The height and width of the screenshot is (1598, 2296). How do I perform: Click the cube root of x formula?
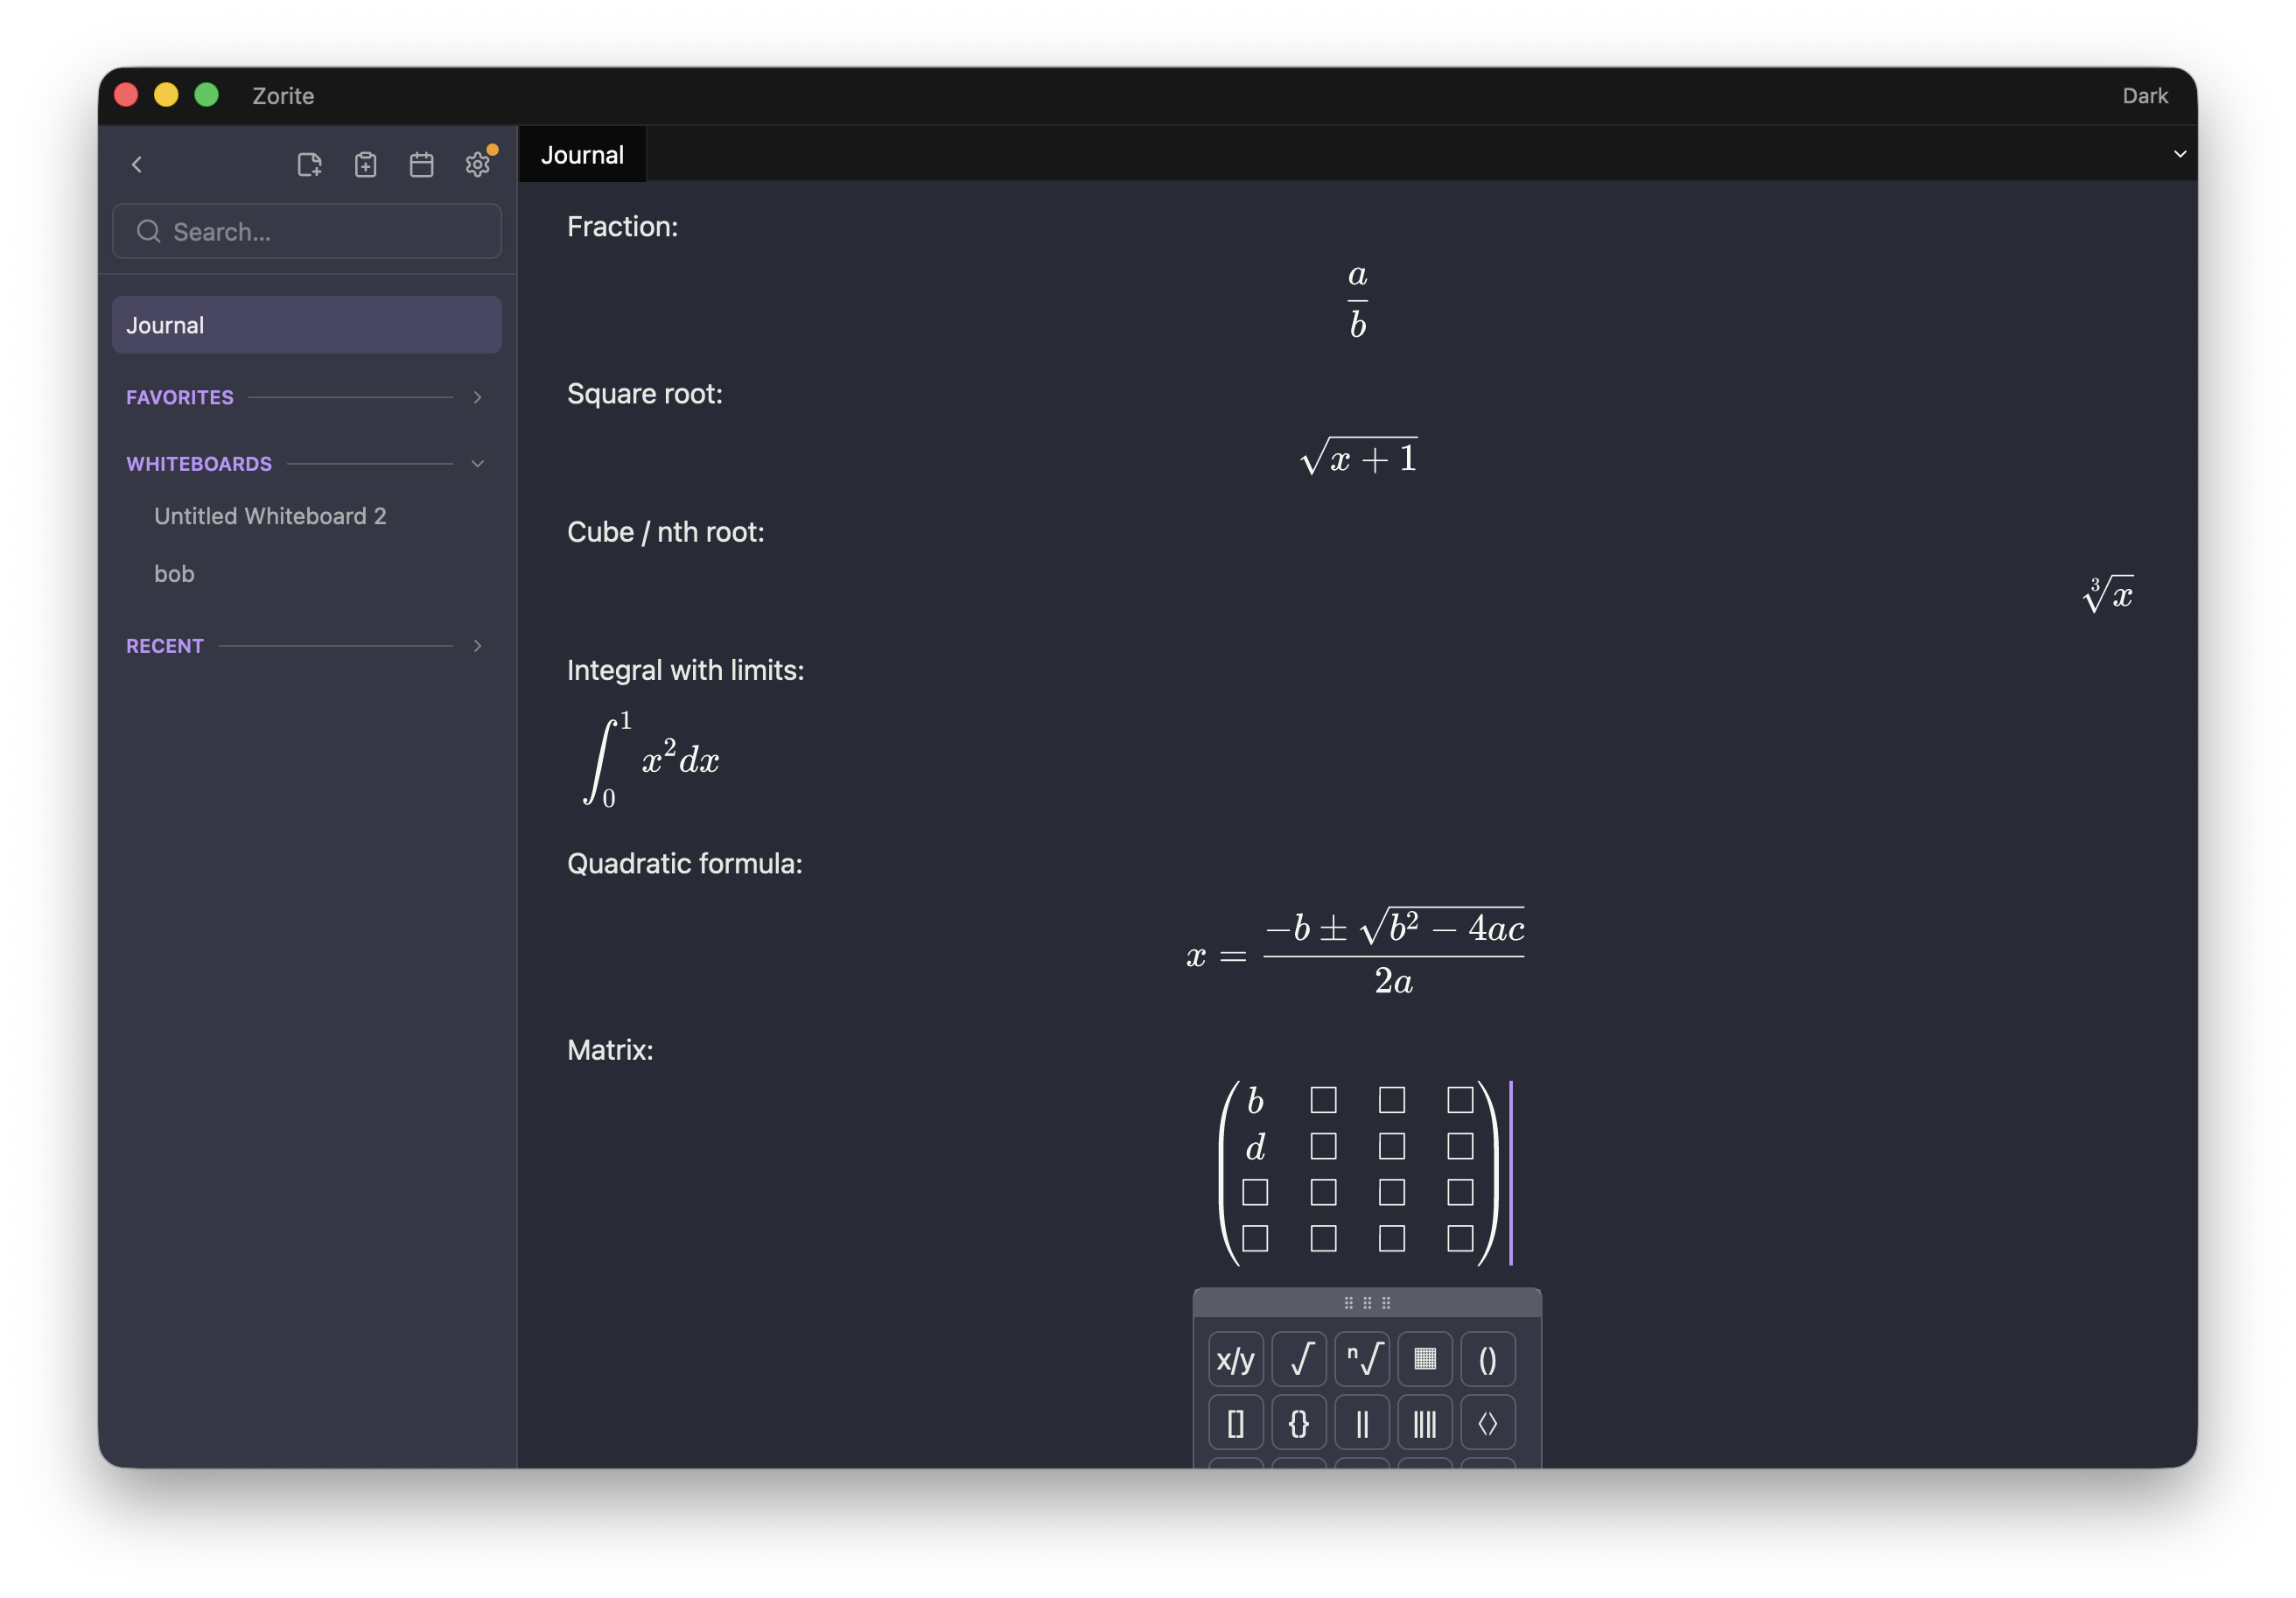pos(2108,594)
